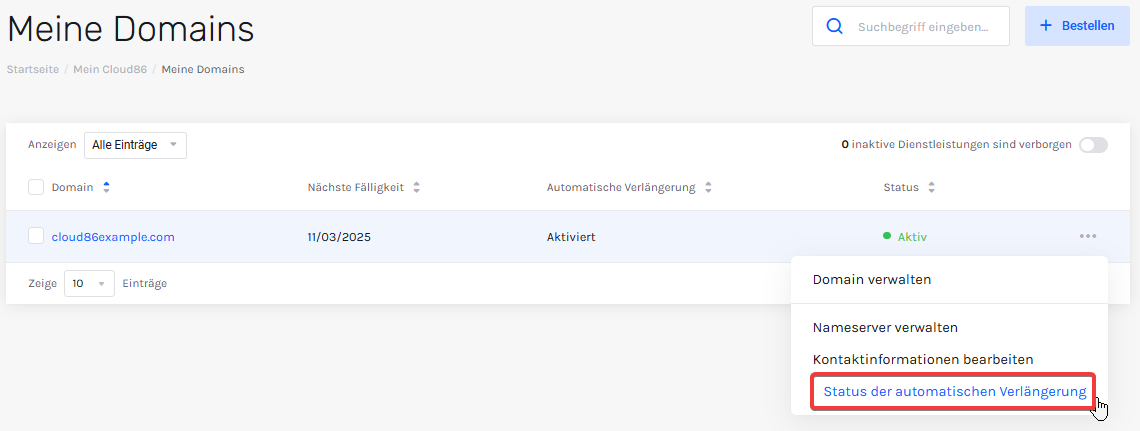1140x431 pixels.
Task: Select Status der automatischen Verlängerung menu item
Action: (x=954, y=392)
